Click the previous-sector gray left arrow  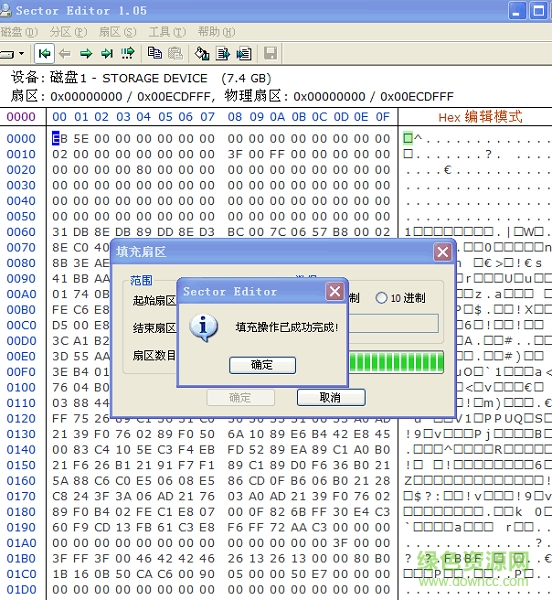coord(65,54)
